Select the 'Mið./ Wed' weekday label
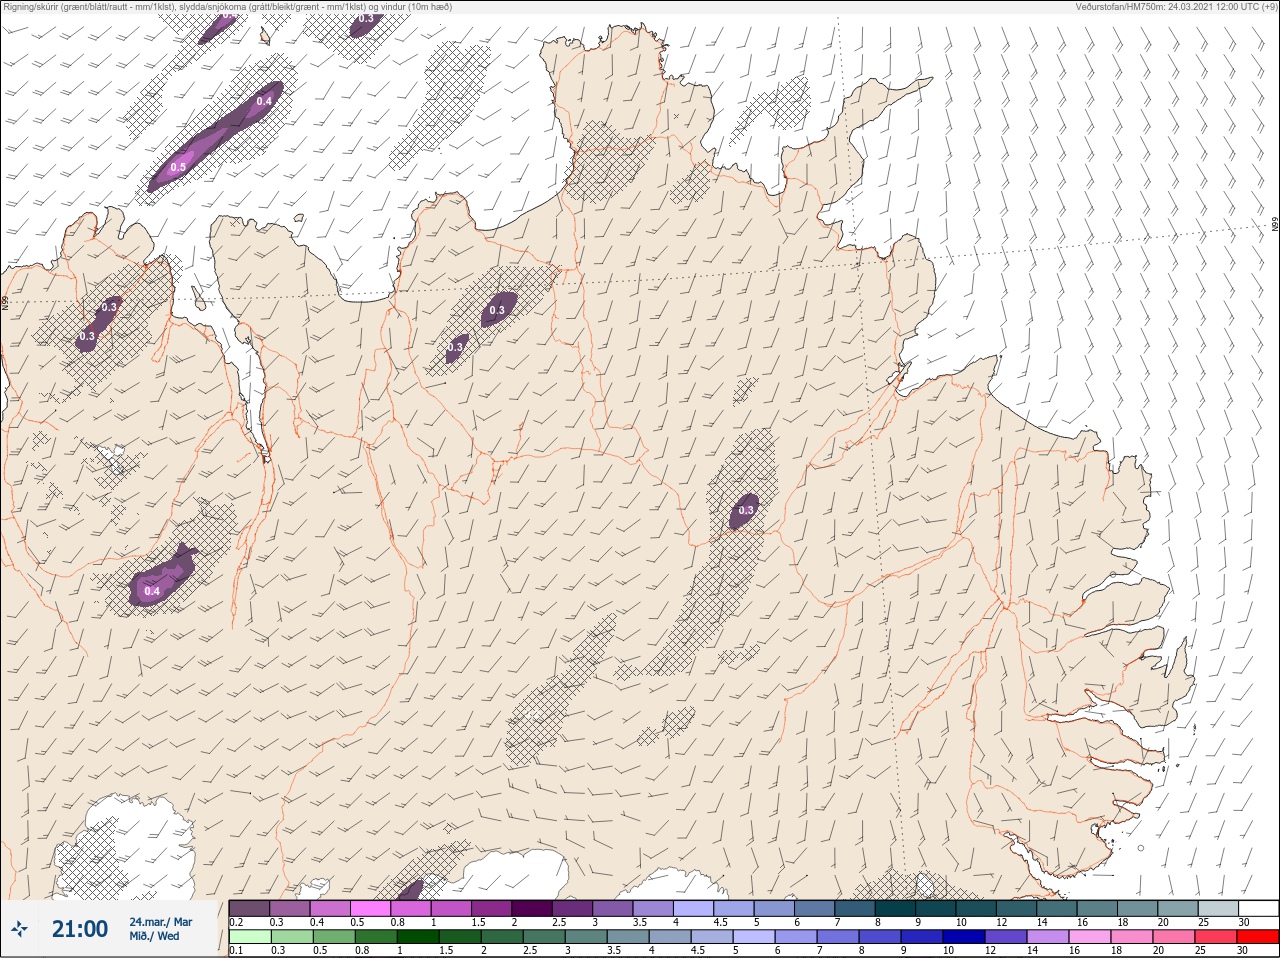Screen dimensions: 1280x958 point(155,937)
